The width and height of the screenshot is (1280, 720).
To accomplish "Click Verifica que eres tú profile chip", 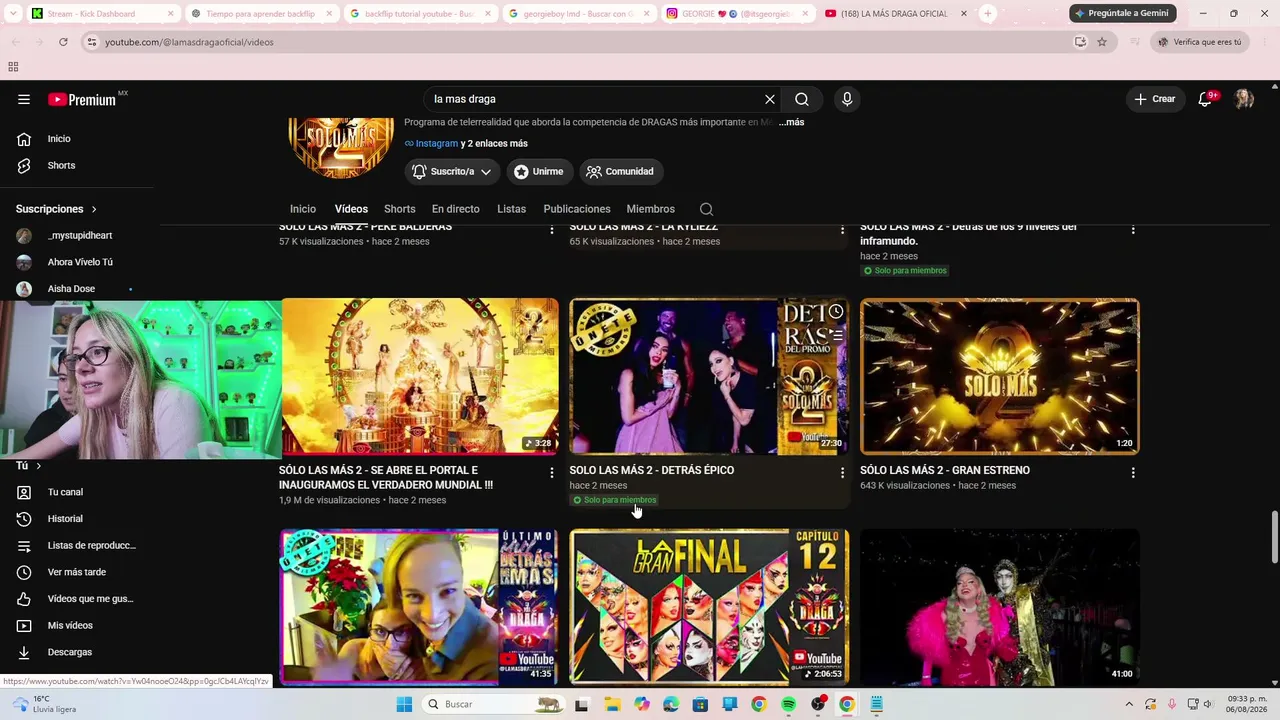I will point(1200,42).
